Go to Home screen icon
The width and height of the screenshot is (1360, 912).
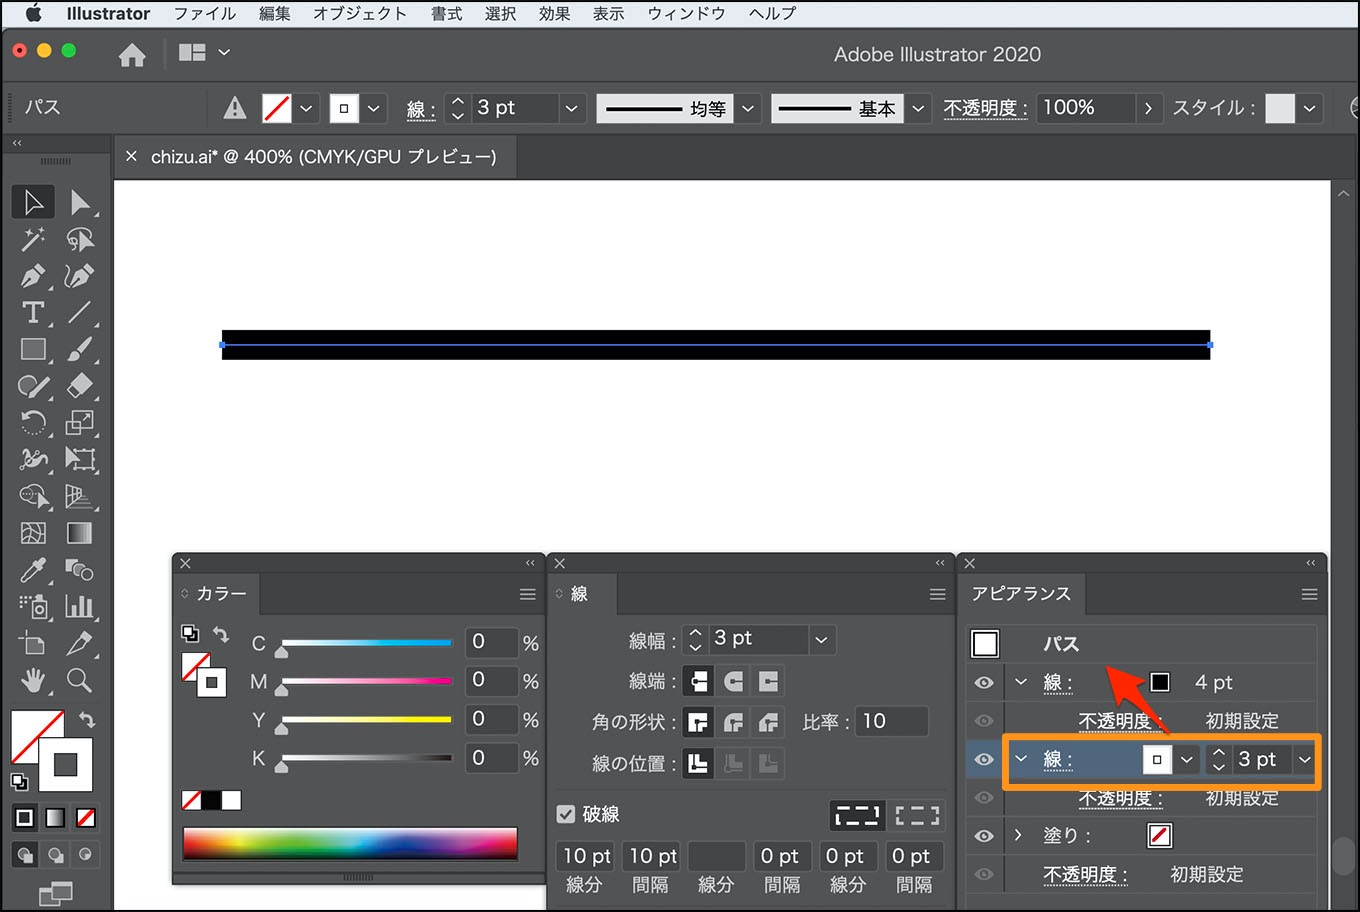click(x=132, y=55)
